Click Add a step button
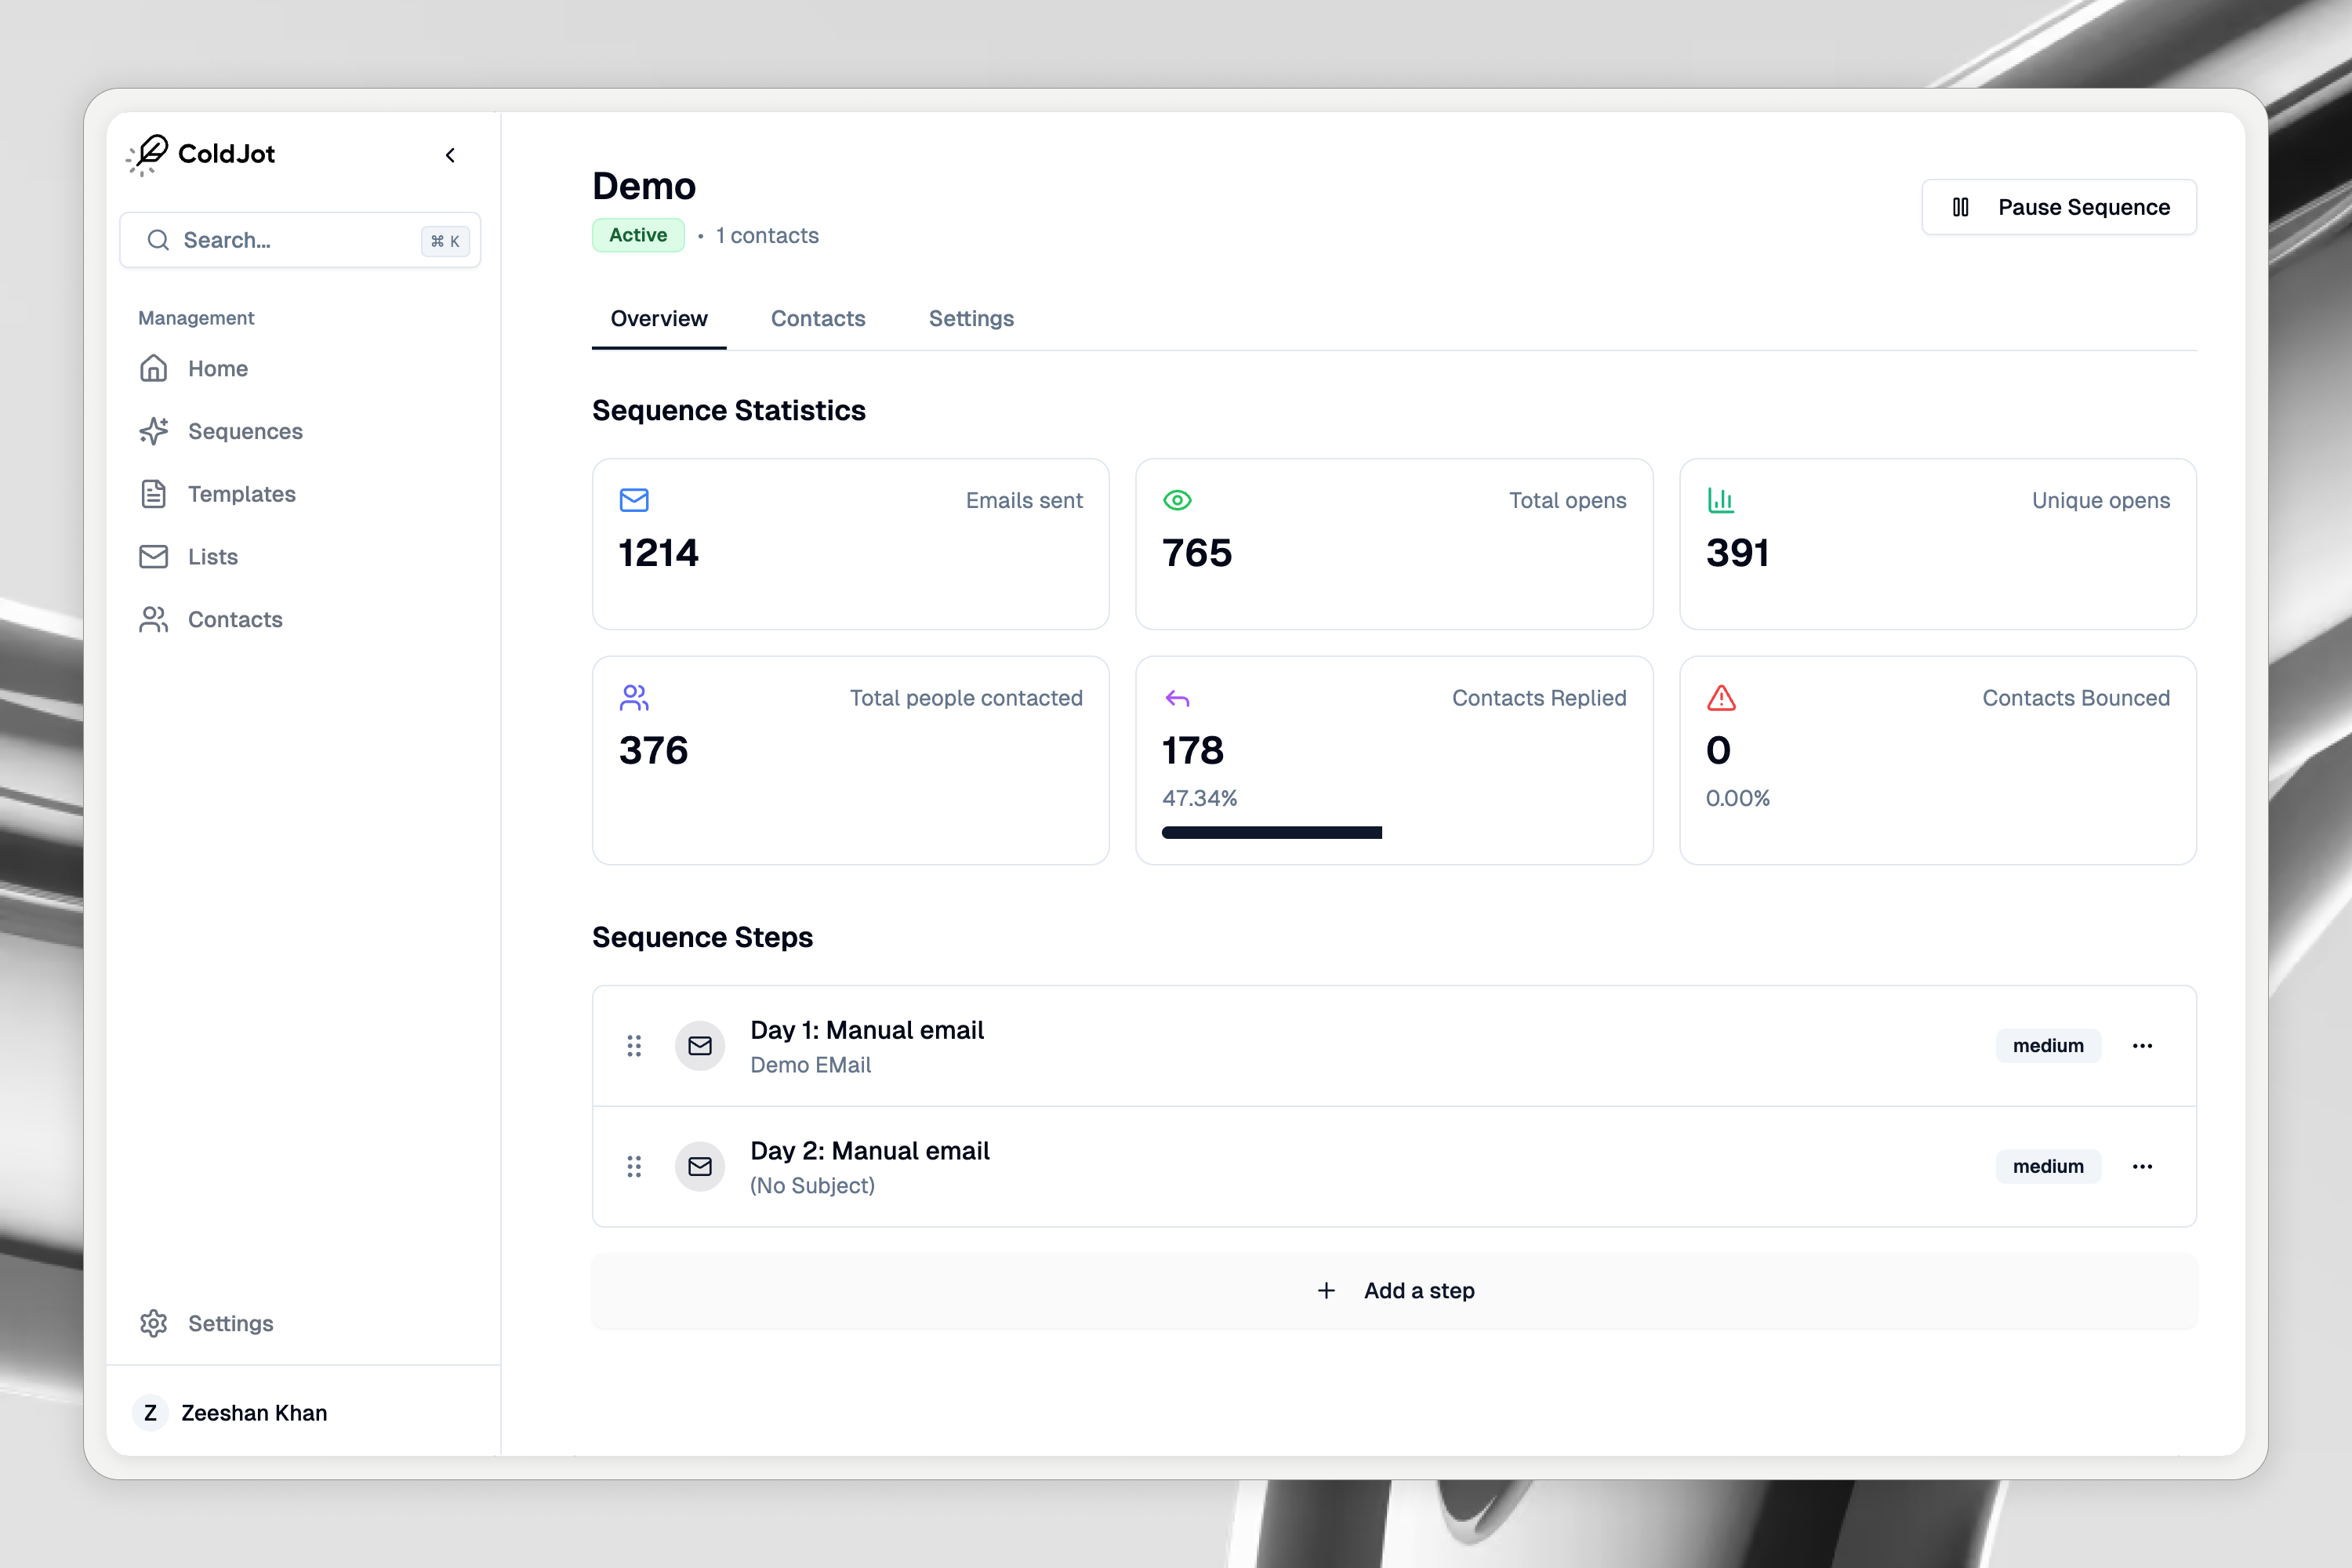Image resolution: width=2352 pixels, height=1568 pixels. click(x=1394, y=1291)
